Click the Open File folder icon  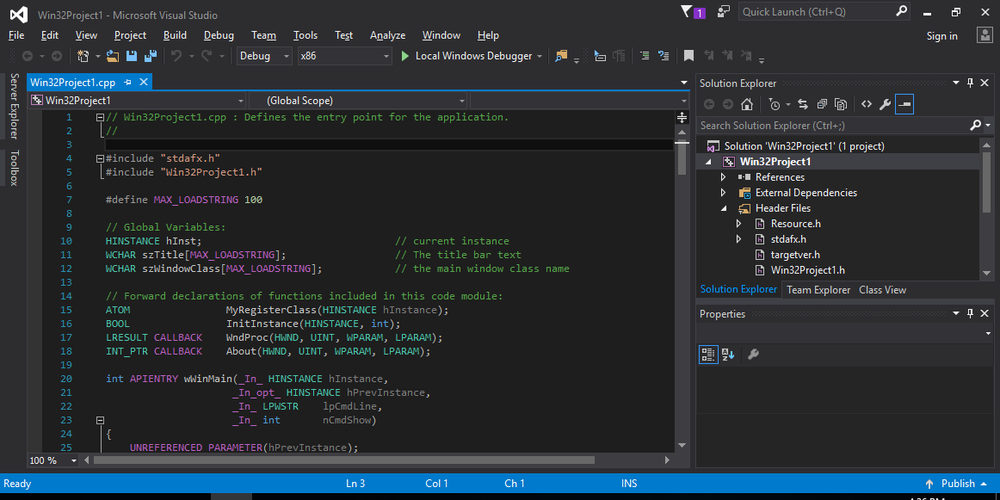tap(113, 56)
